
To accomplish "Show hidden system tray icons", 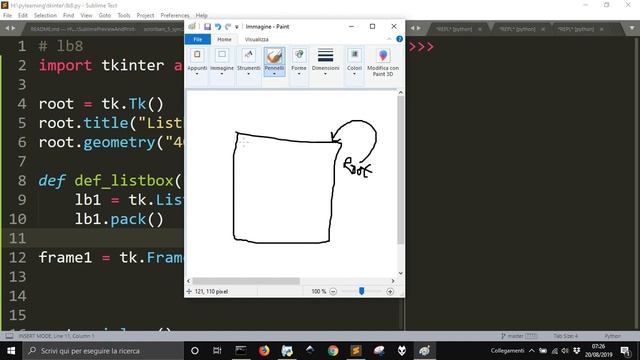I will [x=531, y=351].
